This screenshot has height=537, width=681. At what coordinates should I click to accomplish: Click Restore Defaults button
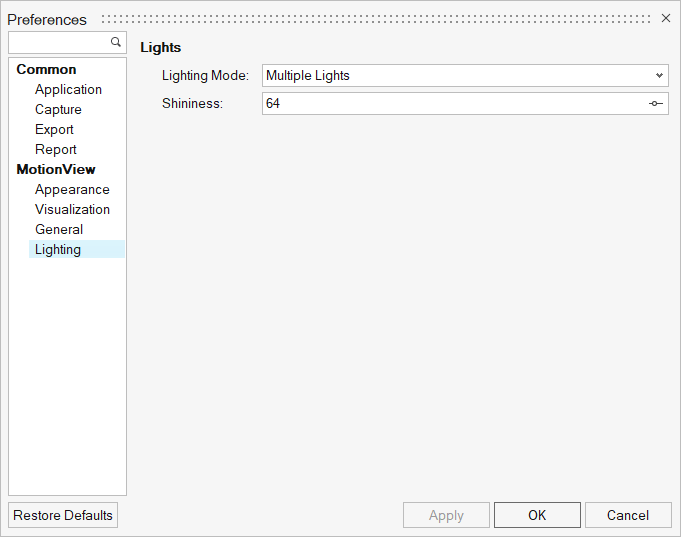[x=63, y=515]
